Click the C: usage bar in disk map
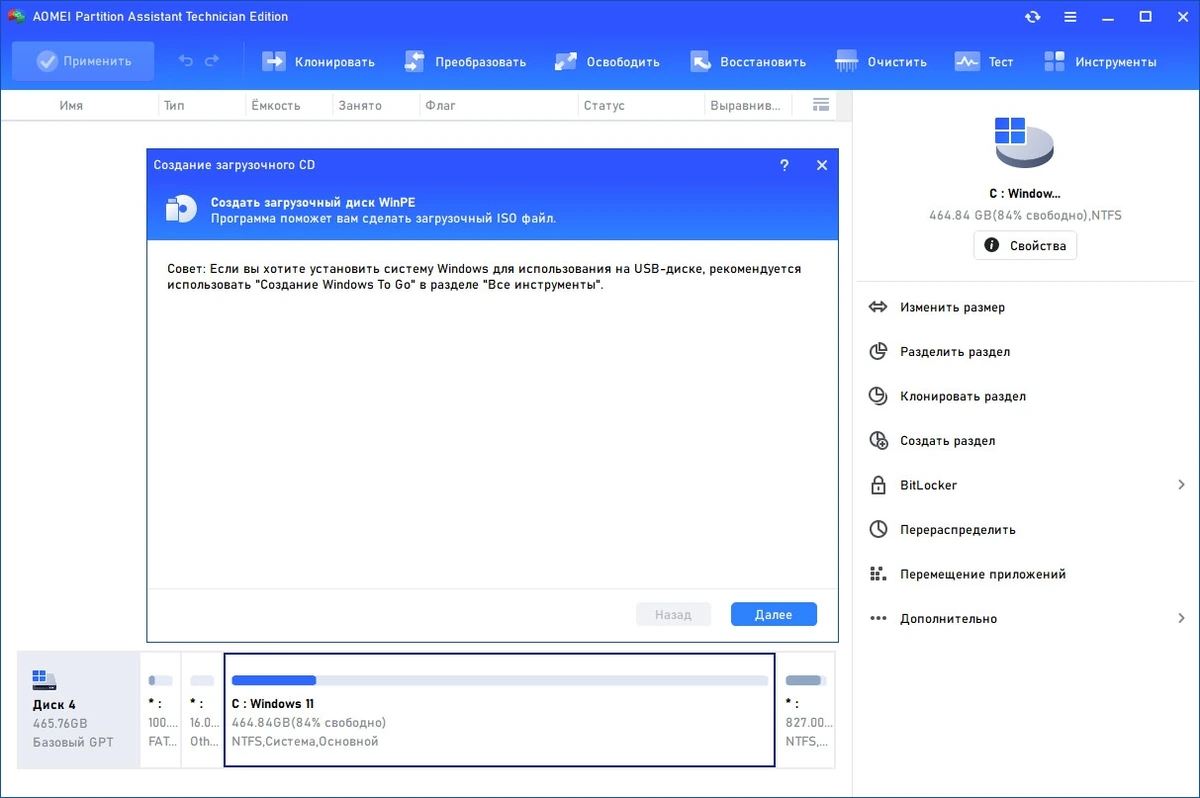1200x798 pixels. (x=499, y=680)
